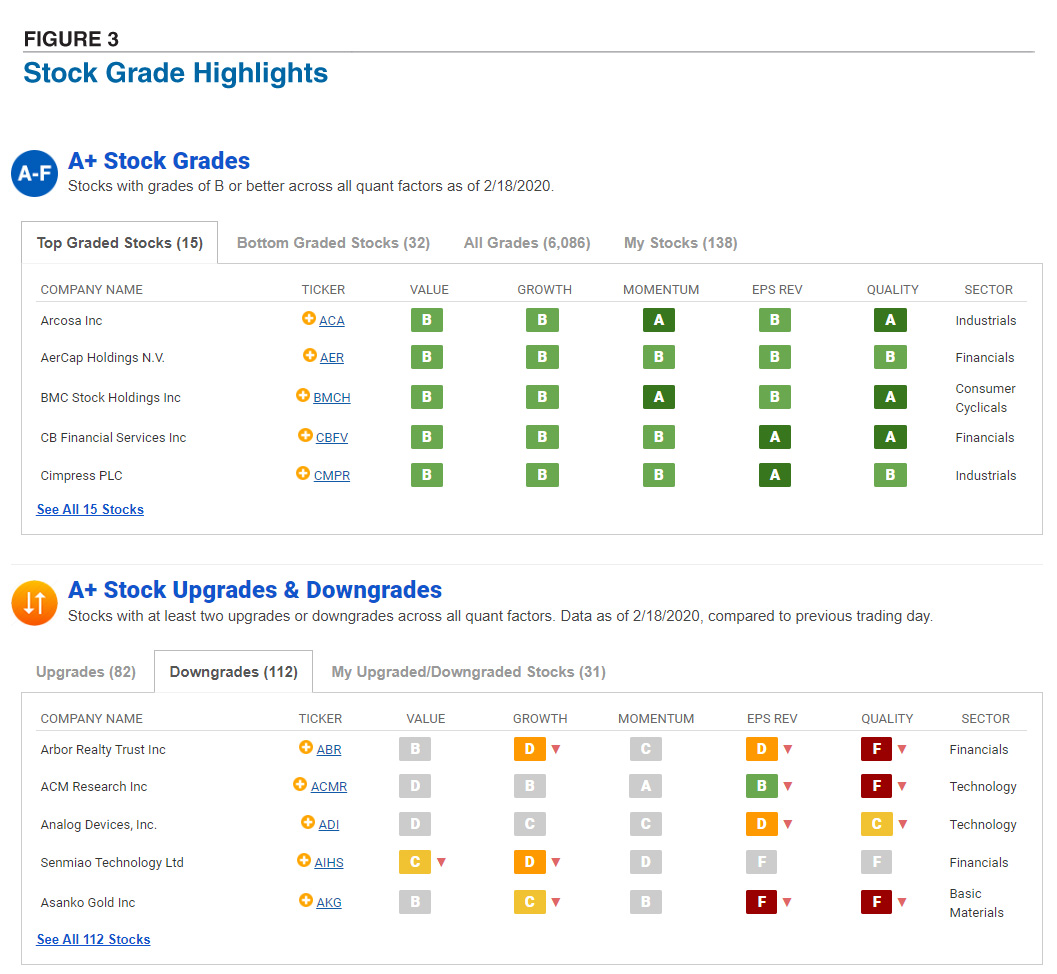The height and width of the screenshot is (974, 1057).
Task: Click the MOMENTUM header in top graded table
Action: pyautogui.click(x=661, y=290)
